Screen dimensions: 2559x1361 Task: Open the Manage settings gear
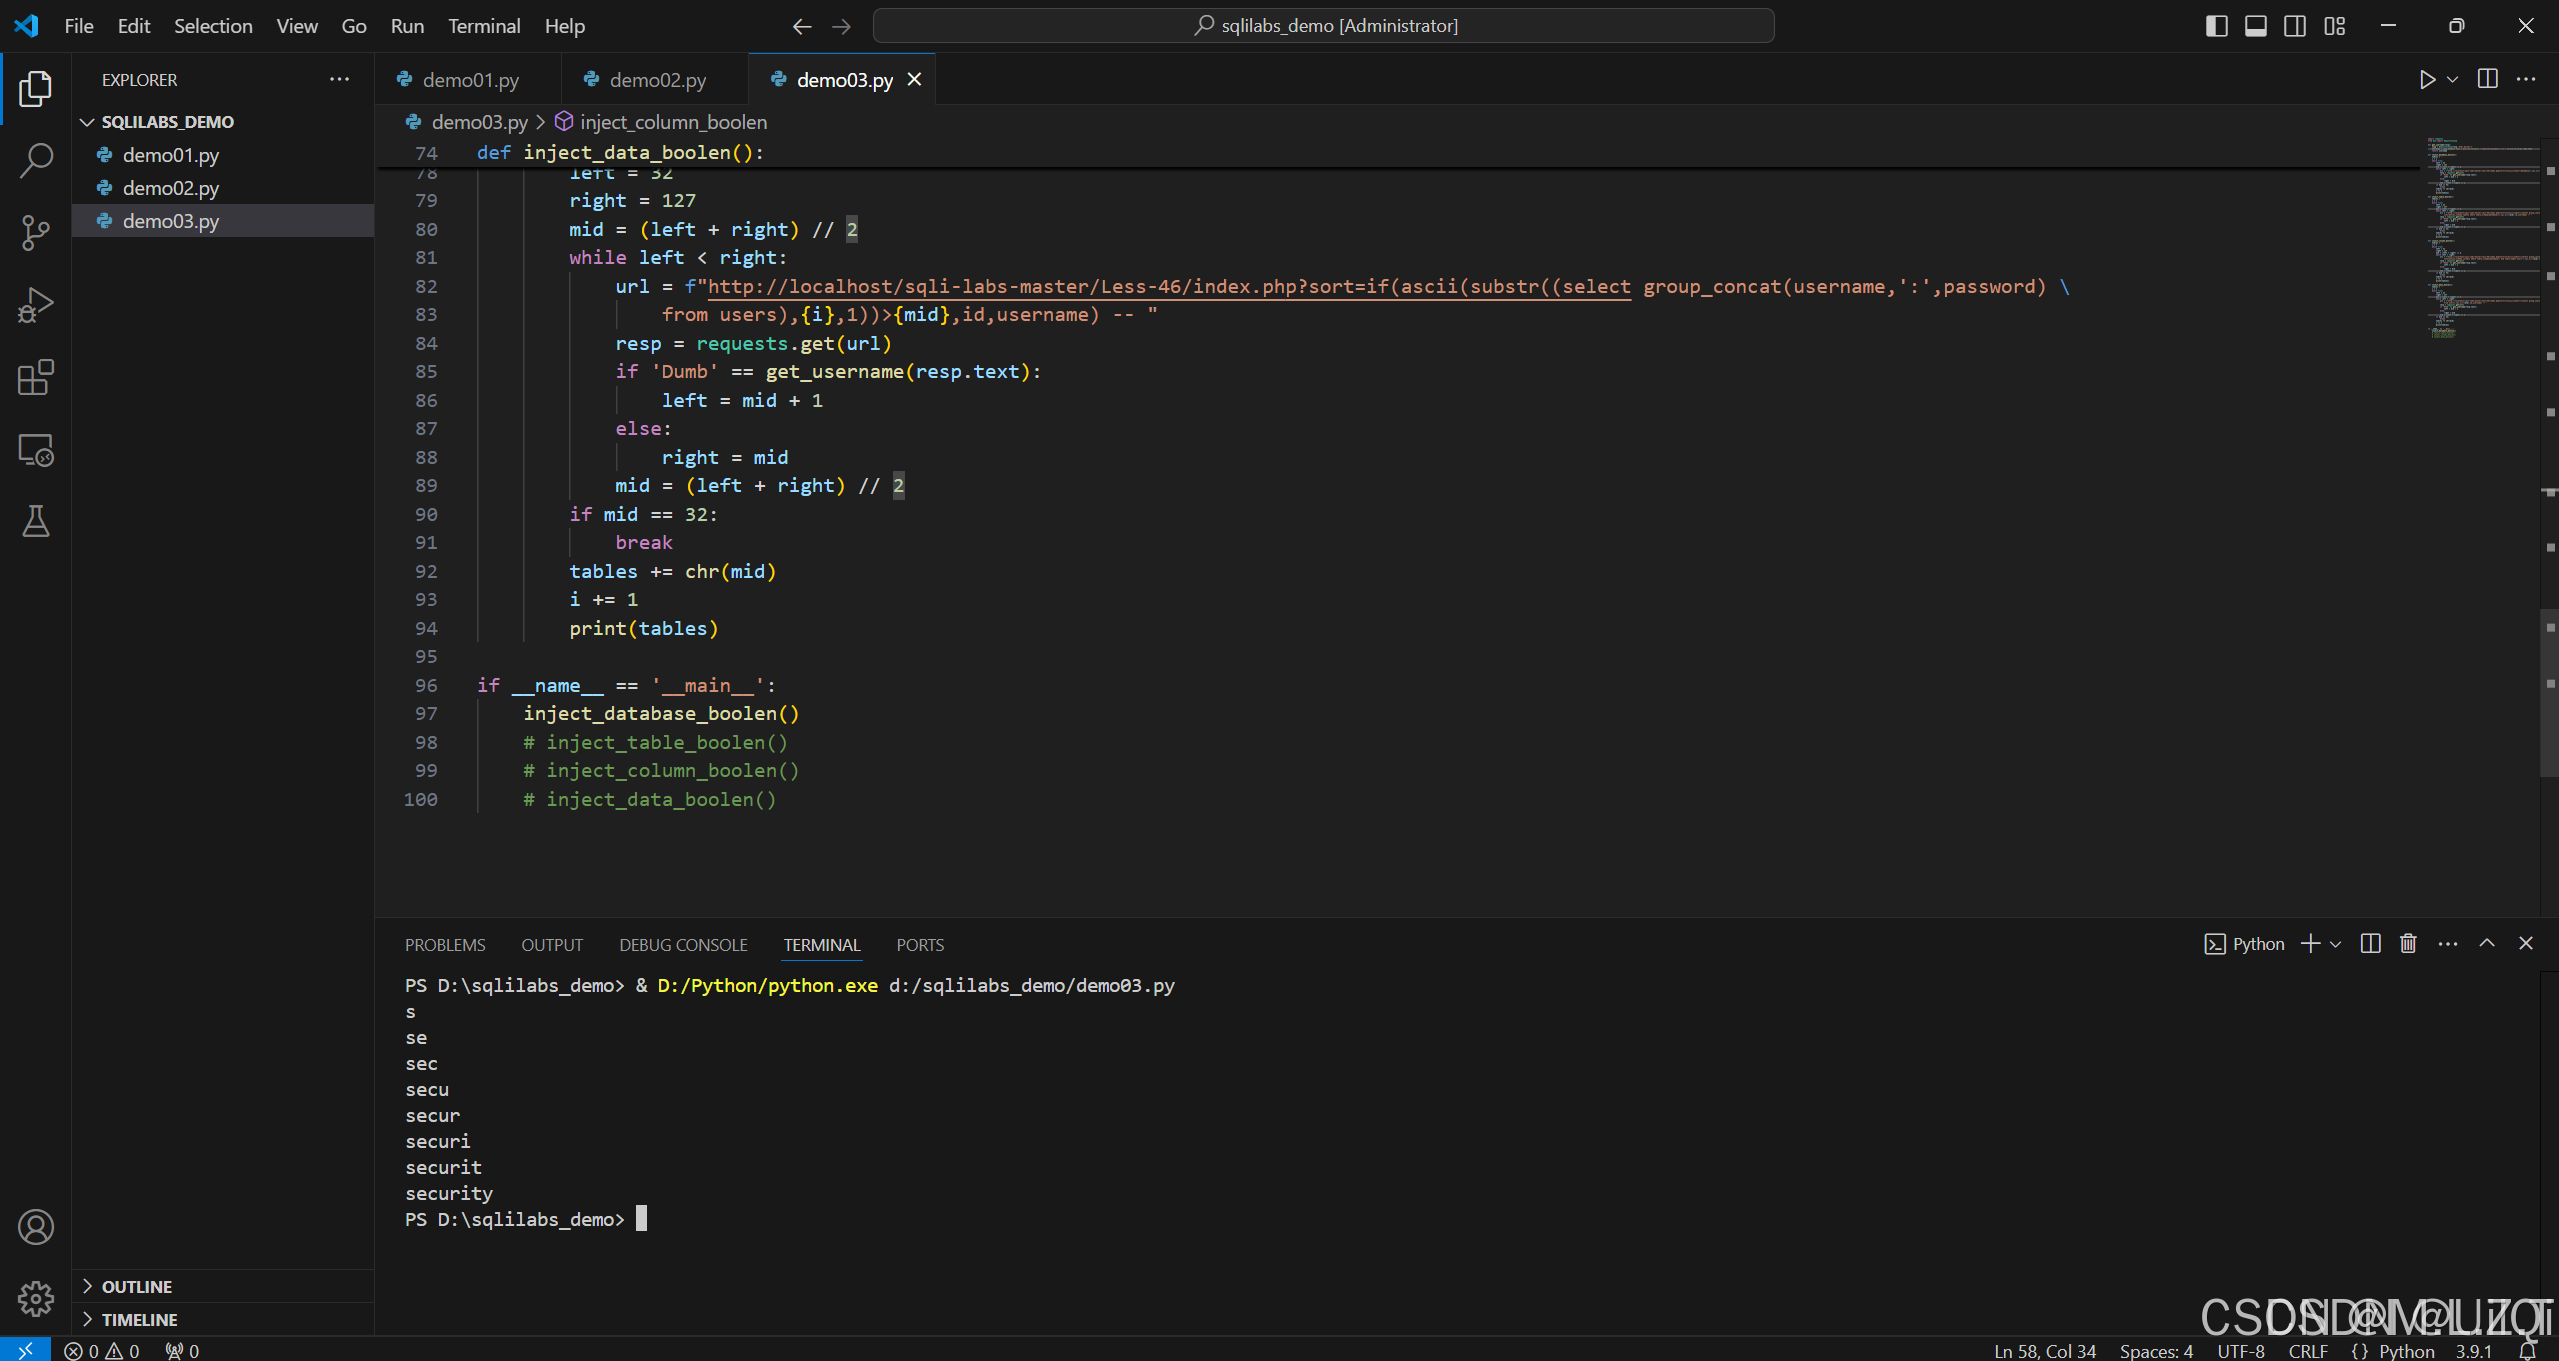36,1299
